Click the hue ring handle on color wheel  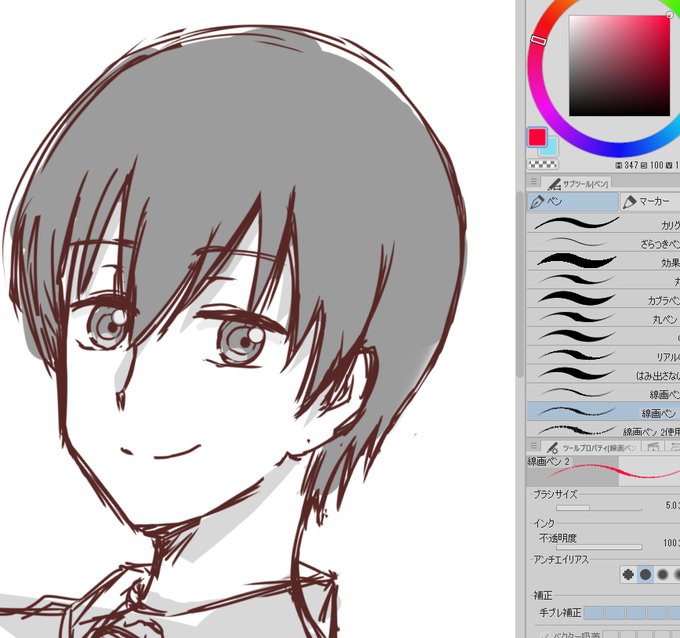coord(538,40)
